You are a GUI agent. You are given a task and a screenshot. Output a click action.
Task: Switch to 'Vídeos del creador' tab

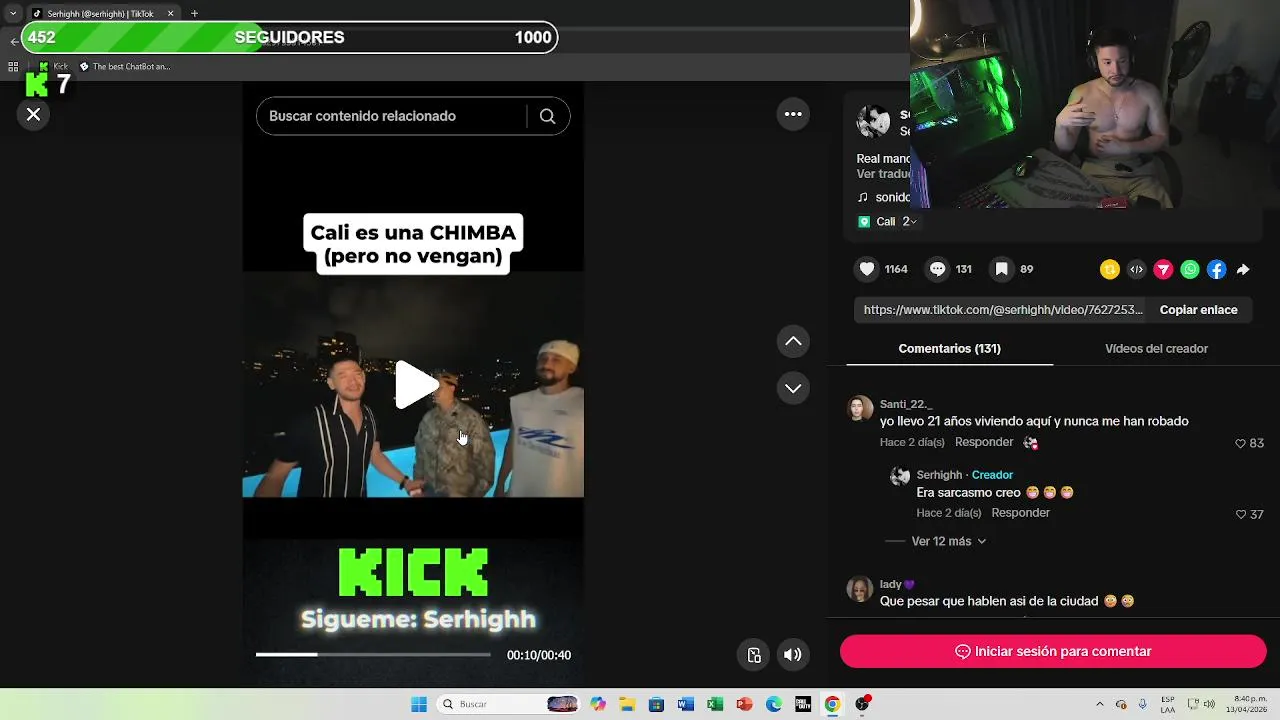pos(1156,349)
